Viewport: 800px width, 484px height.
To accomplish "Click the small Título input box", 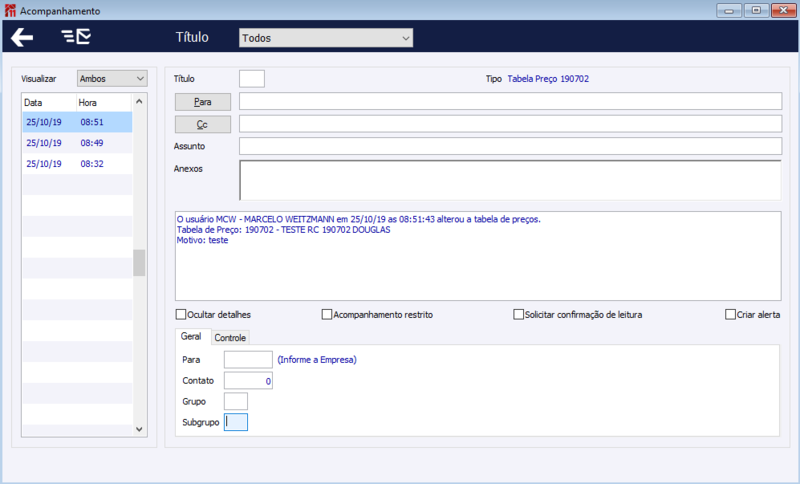I will tap(252, 79).
